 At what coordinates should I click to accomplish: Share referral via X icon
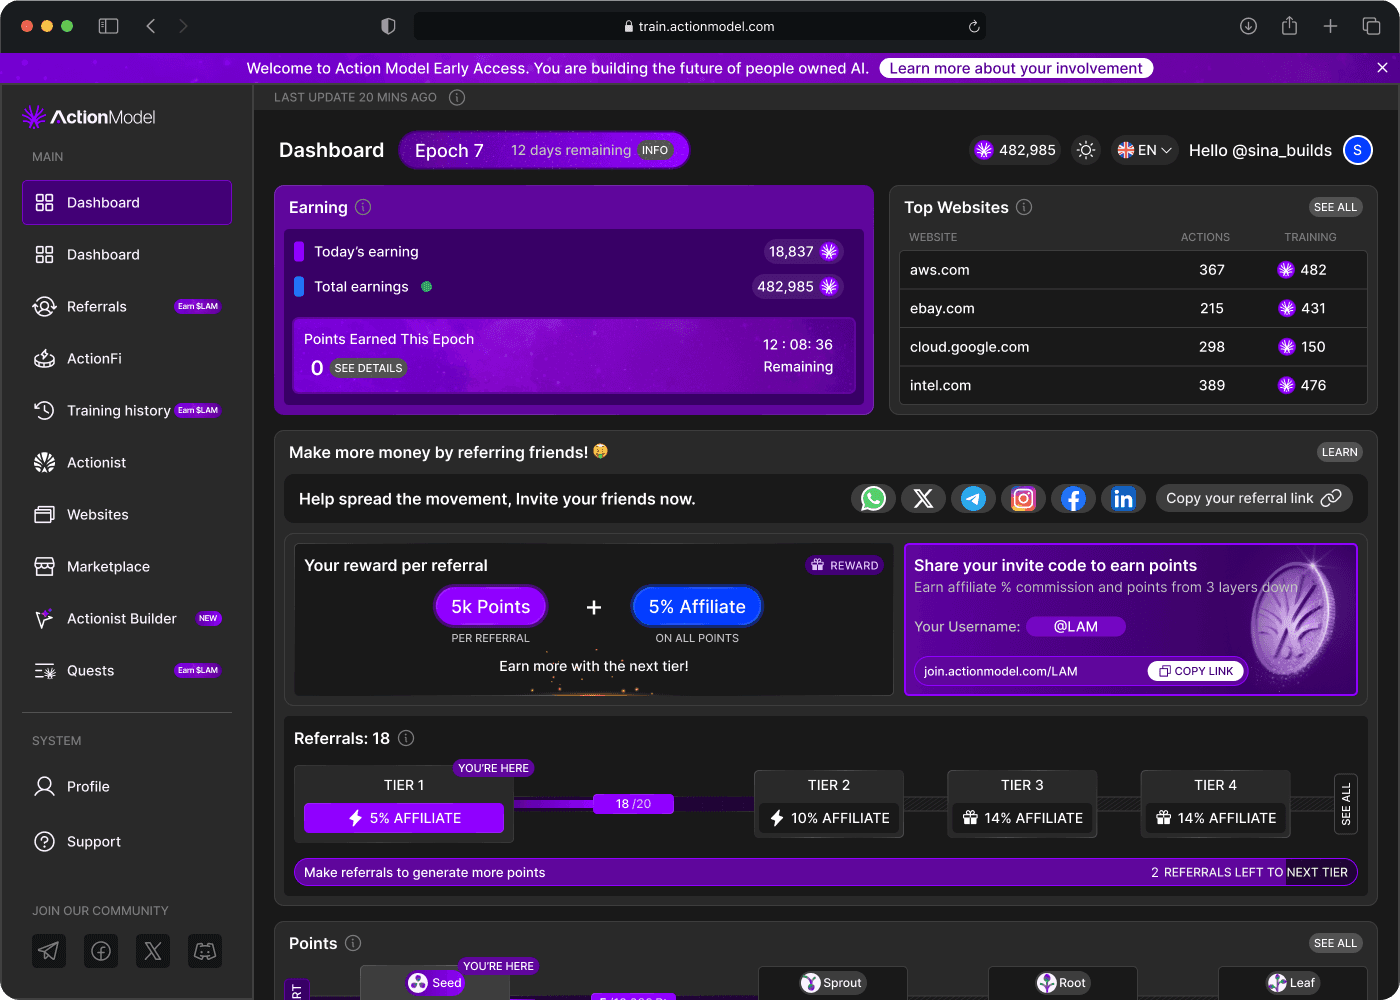tap(923, 498)
